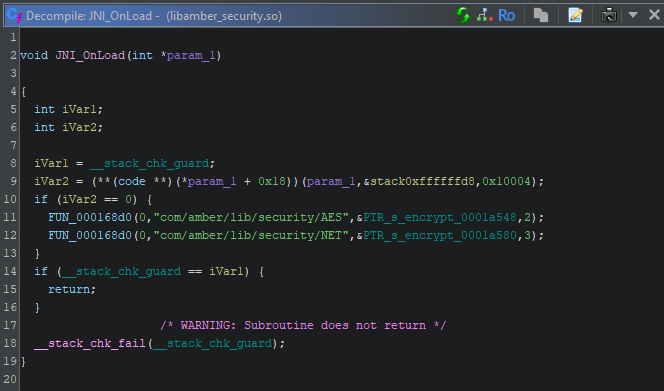The width and height of the screenshot is (664, 391).
Task: Select the "com/amber/lib/security/NET" string
Action: click(x=251, y=235)
